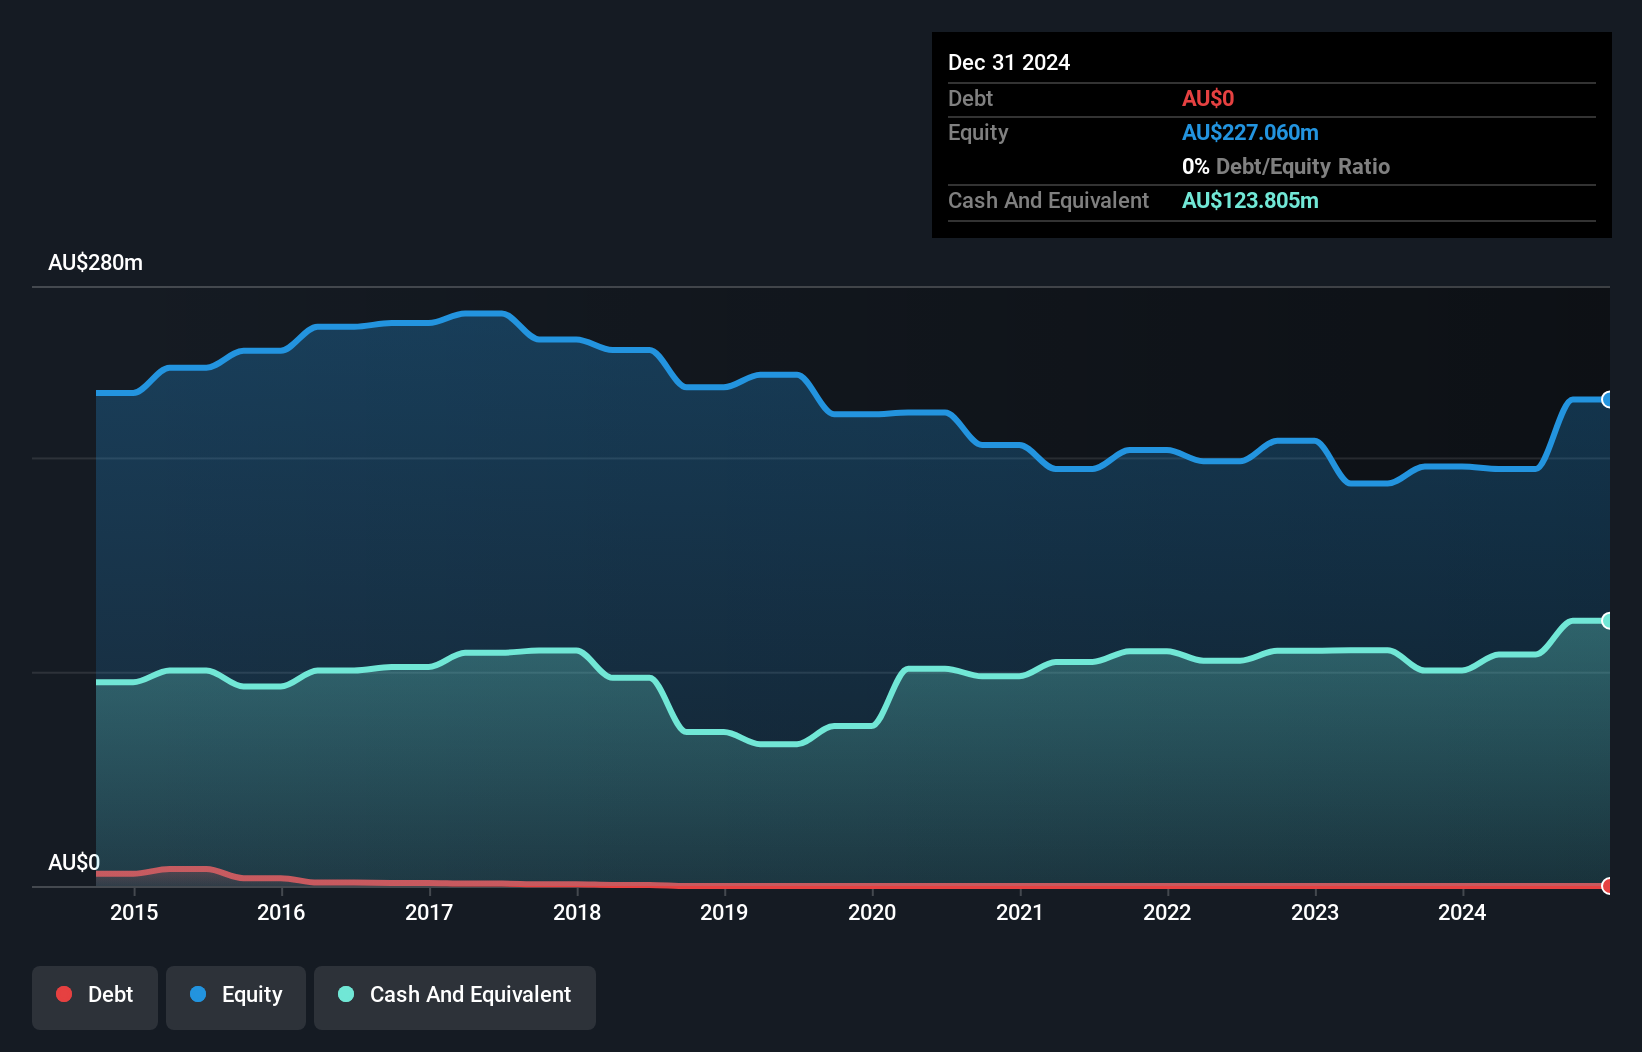Select the Cash endpoint marker at Dec 2024
1642x1052 pixels.
[x=1608, y=621]
